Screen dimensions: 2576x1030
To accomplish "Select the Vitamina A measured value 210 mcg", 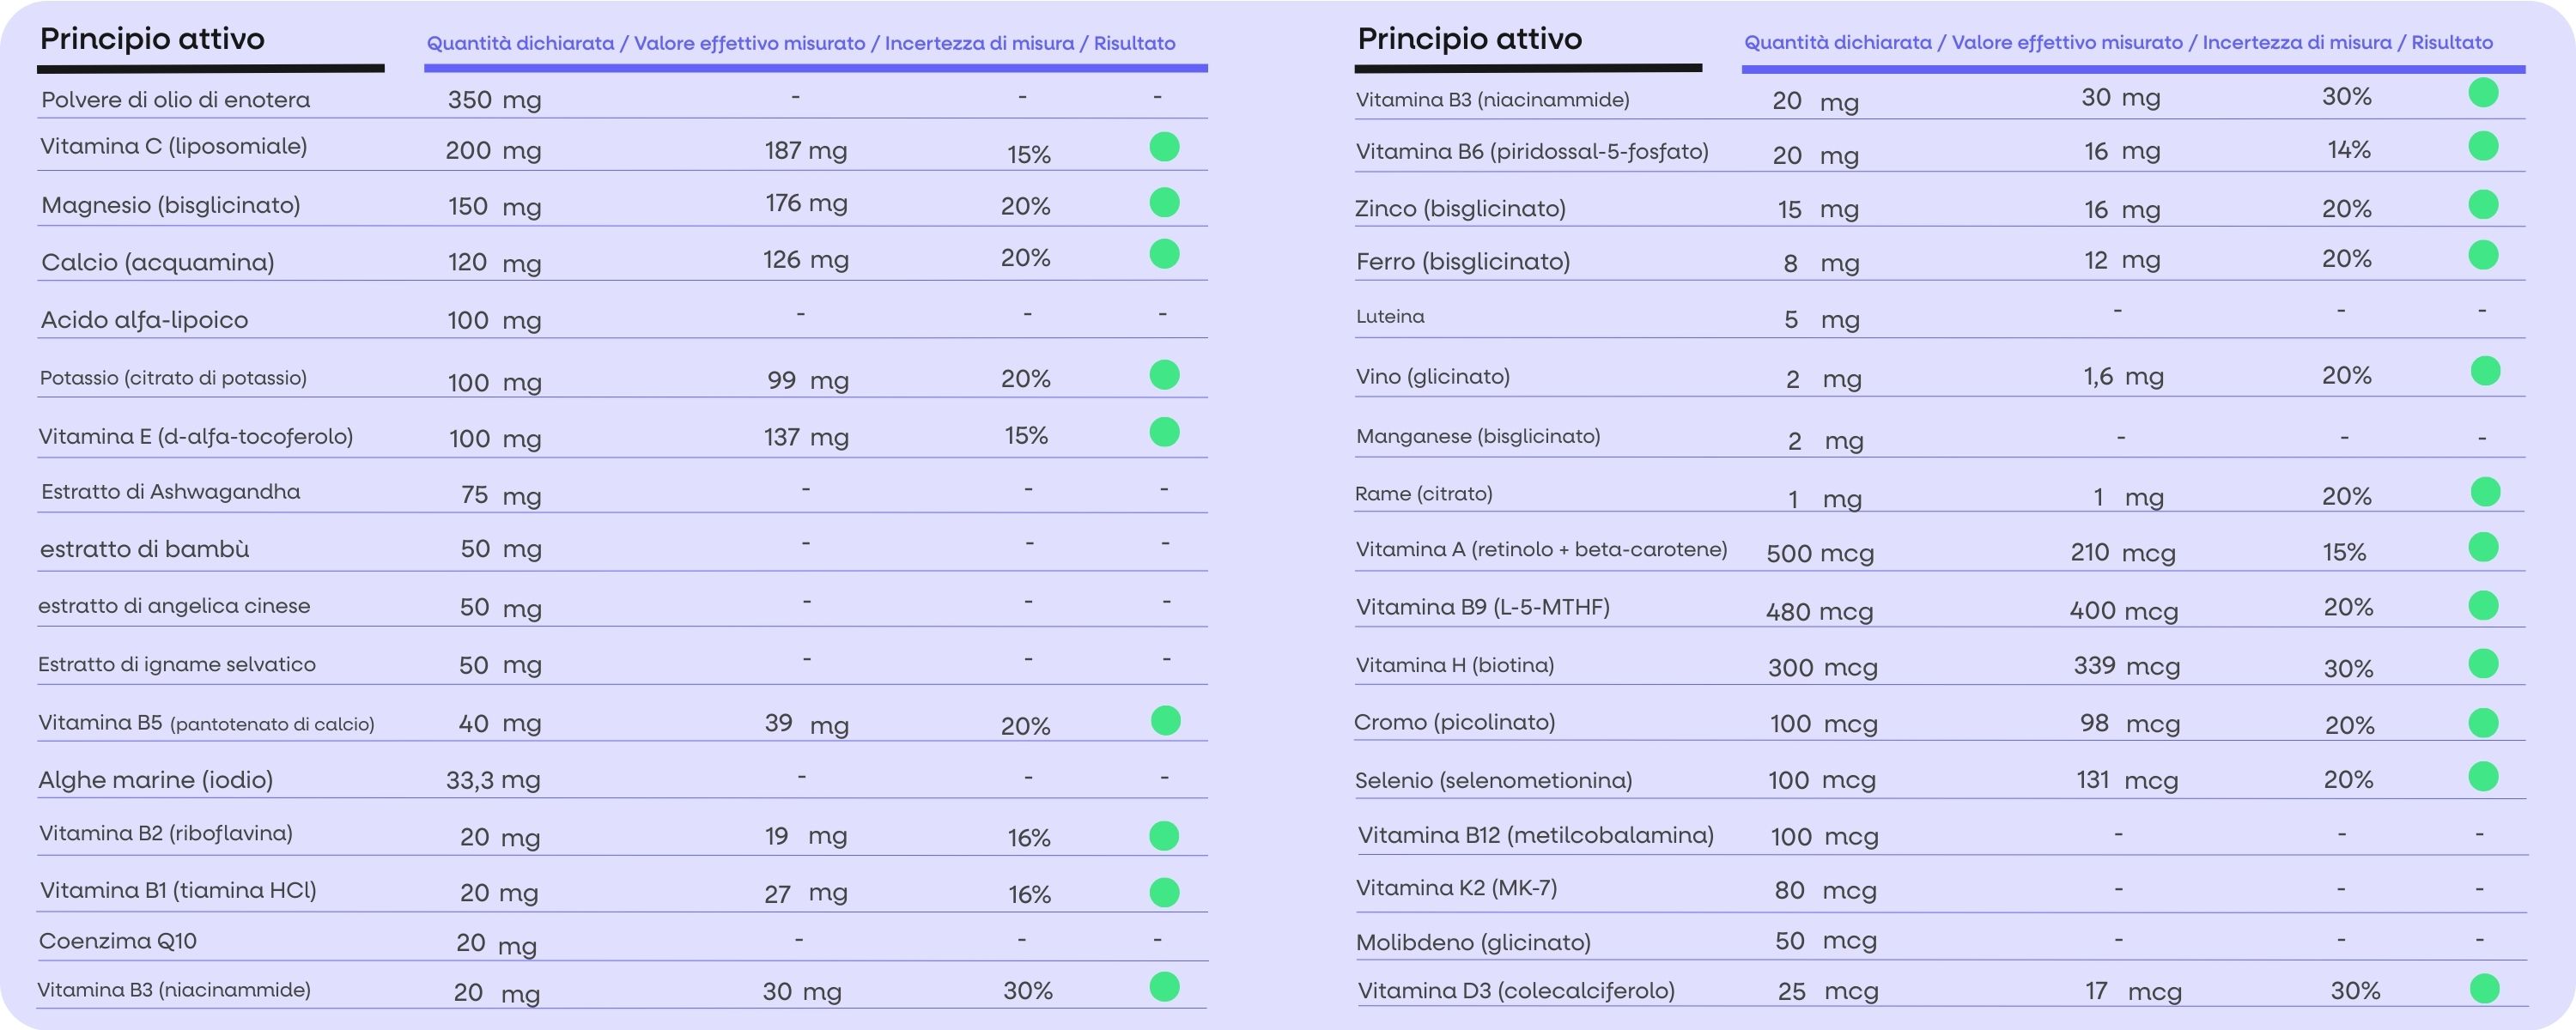I will pyautogui.click(x=2122, y=552).
